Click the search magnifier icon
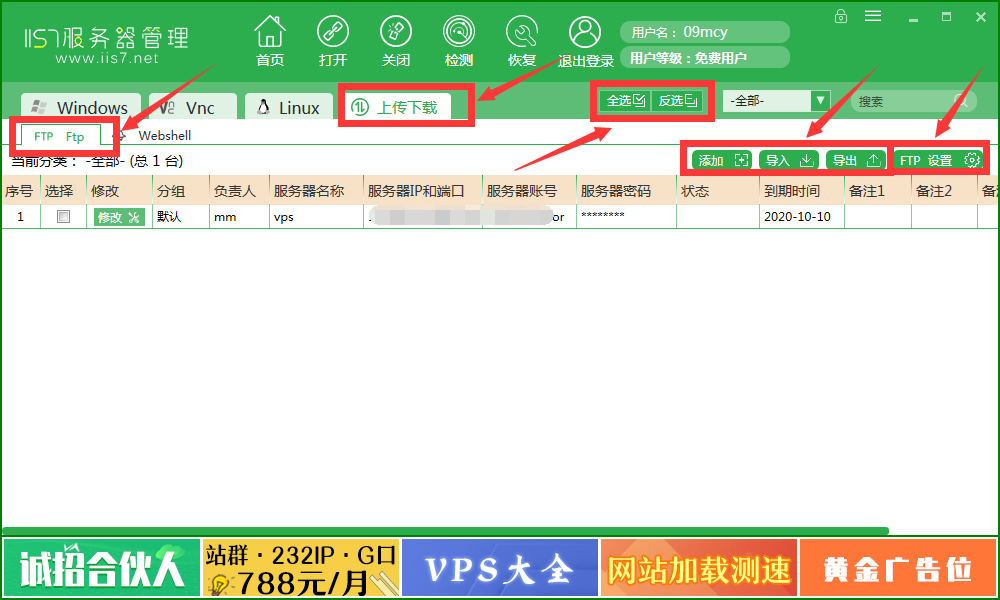Viewport: 1000px width, 600px height. pos(960,101)
